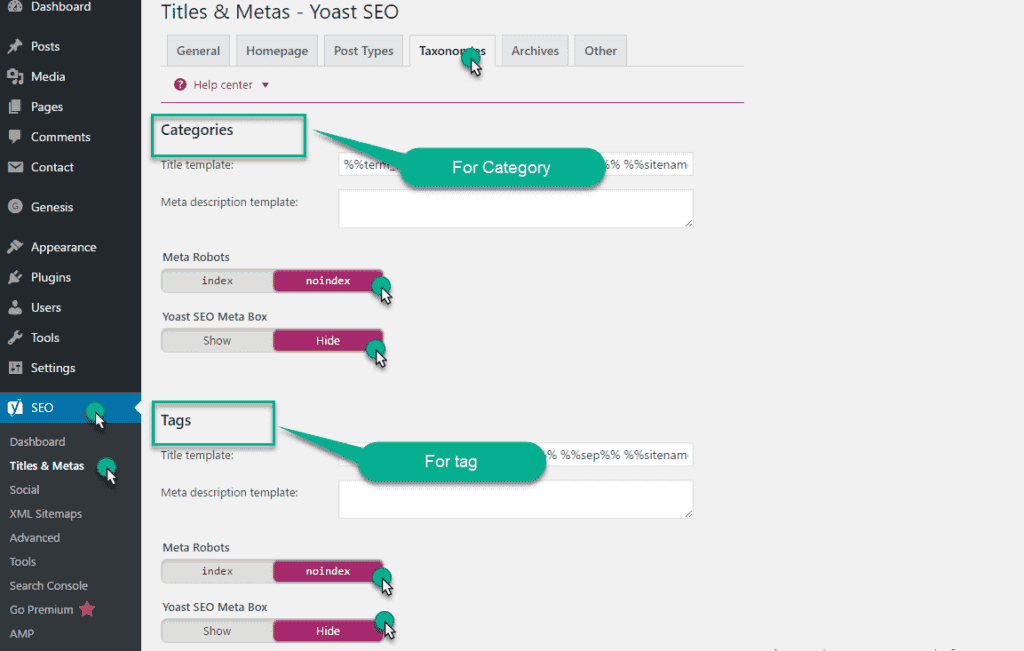The image size is (1024, 651).
Task: Open XML Sitemaps submenu link
Action: click(46, 514)
